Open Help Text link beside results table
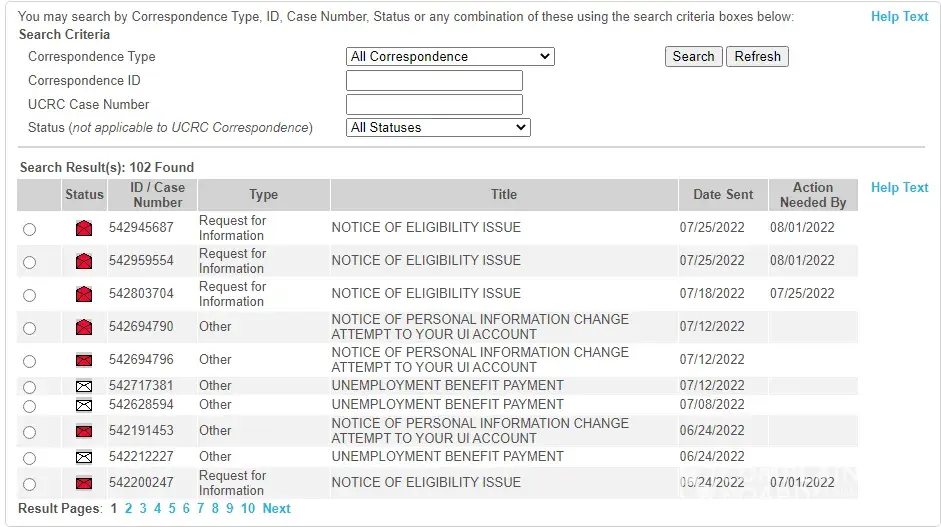This screenshot has width=941, height=527. [899, 188]
